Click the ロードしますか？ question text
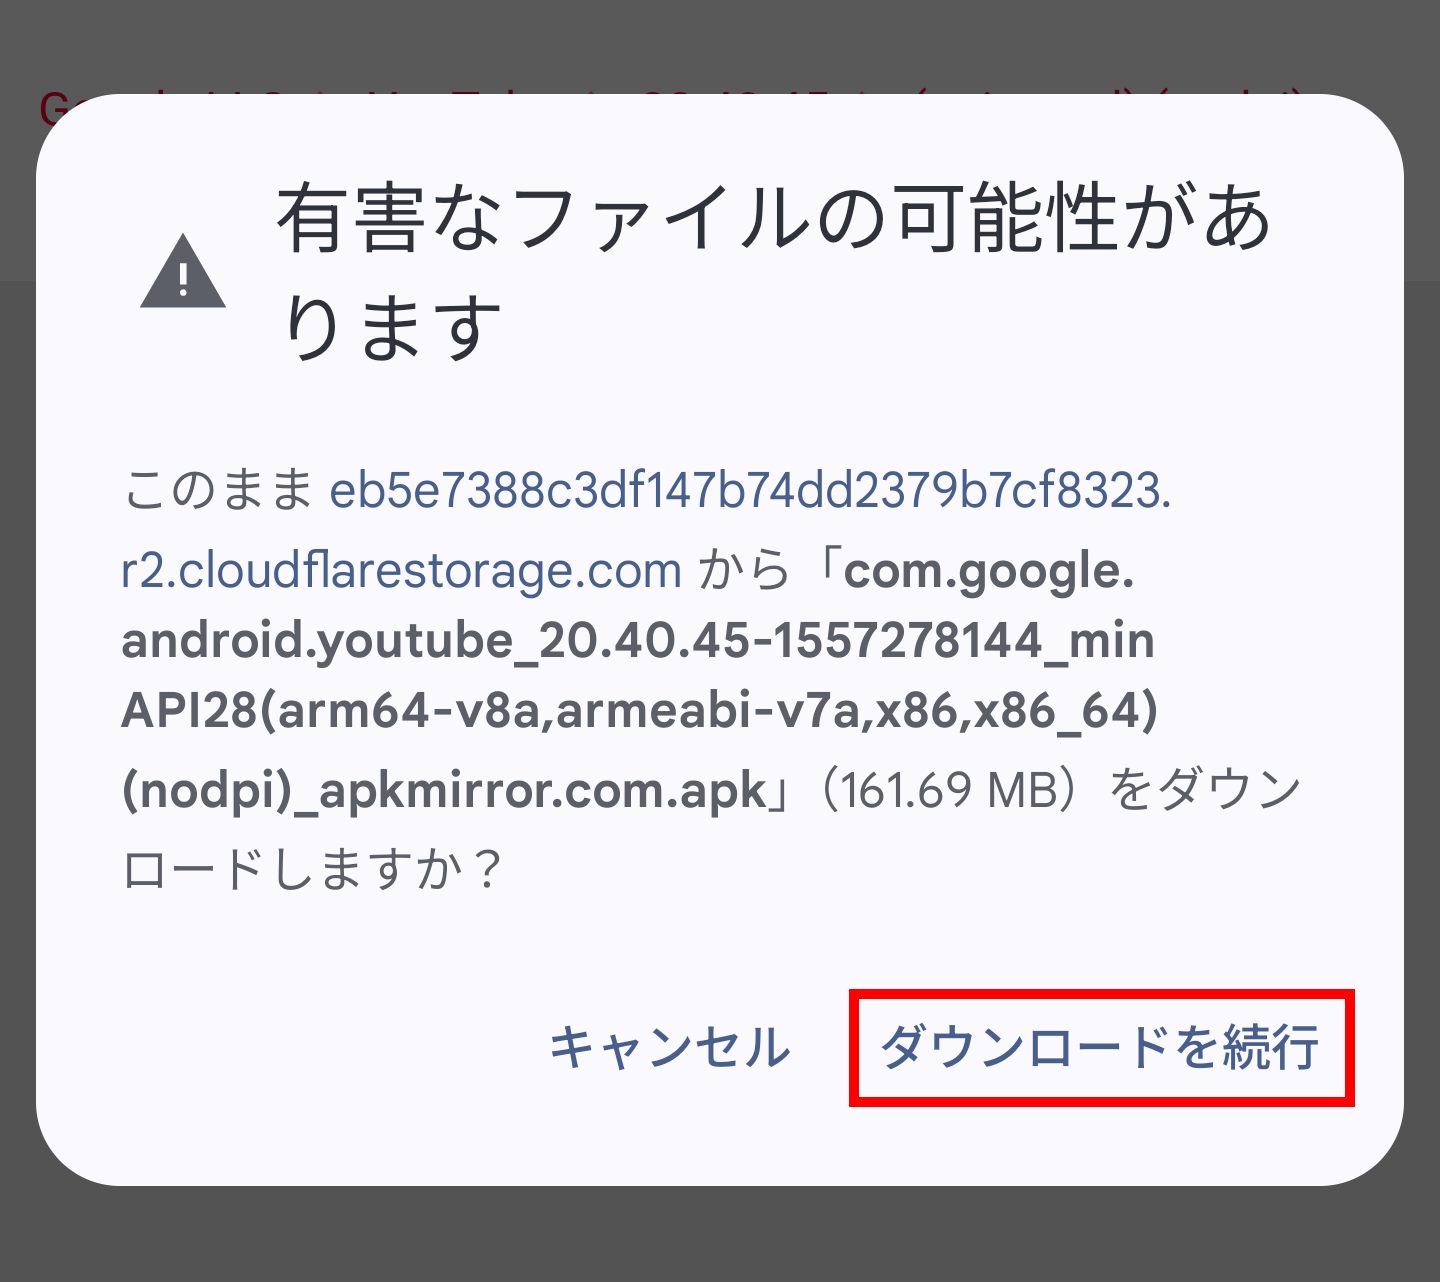The height and width of the screenshot is (1282, 1440). [312, 870]
